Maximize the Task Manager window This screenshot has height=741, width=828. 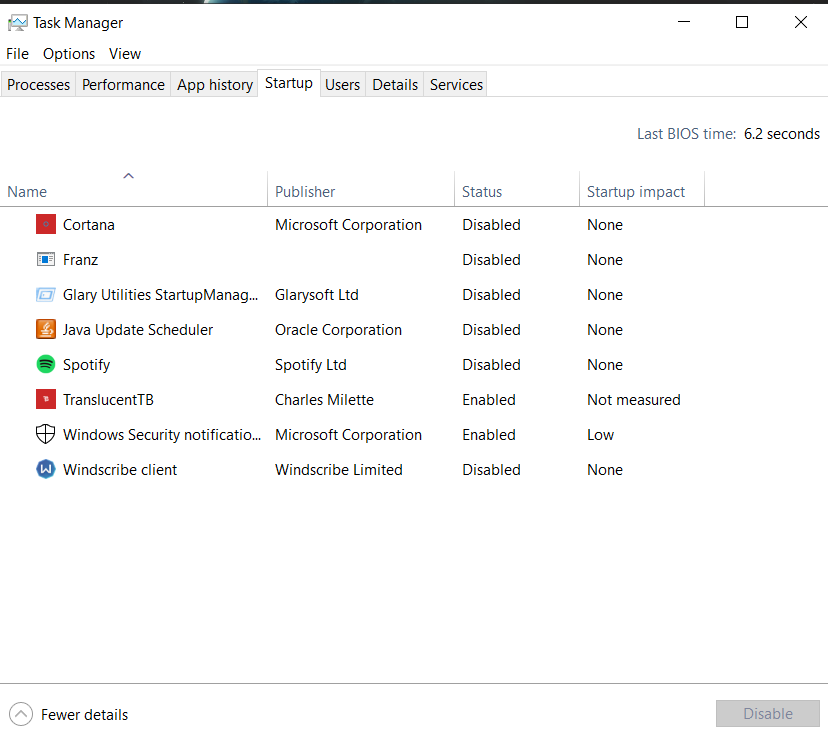click(x=742, y=22)
